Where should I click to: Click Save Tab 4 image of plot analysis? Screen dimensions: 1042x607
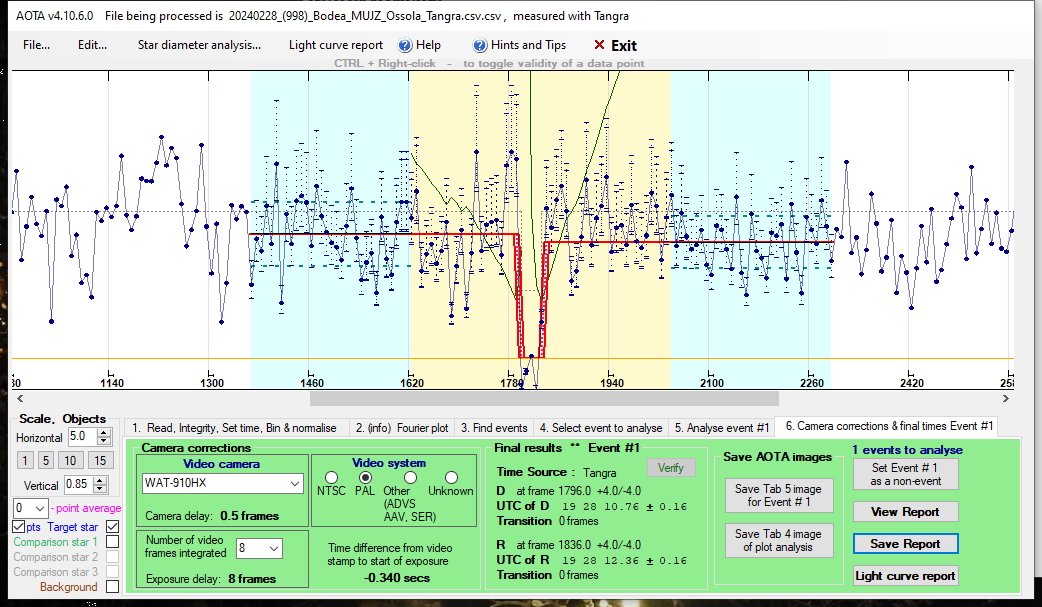779,541
